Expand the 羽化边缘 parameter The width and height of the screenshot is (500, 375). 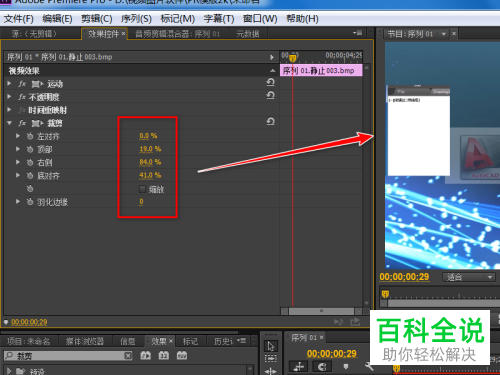tap(18, 201)
